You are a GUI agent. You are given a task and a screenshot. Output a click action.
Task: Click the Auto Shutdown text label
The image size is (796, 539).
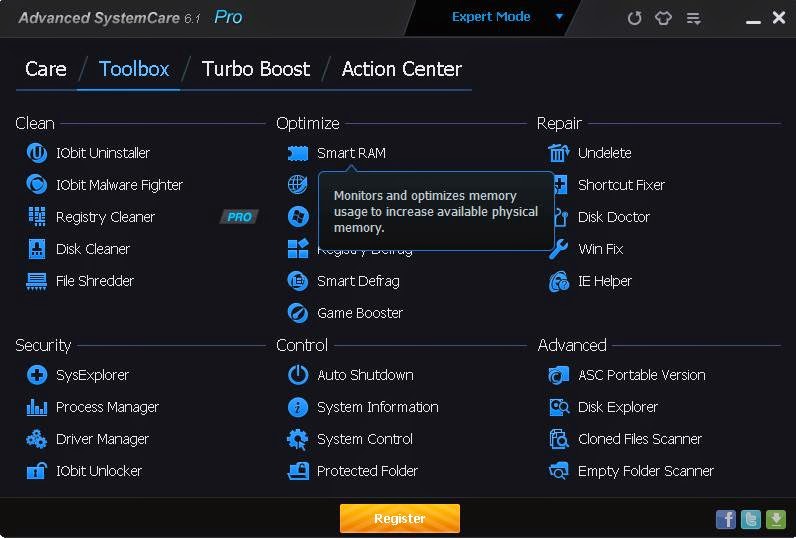point(365,375)
